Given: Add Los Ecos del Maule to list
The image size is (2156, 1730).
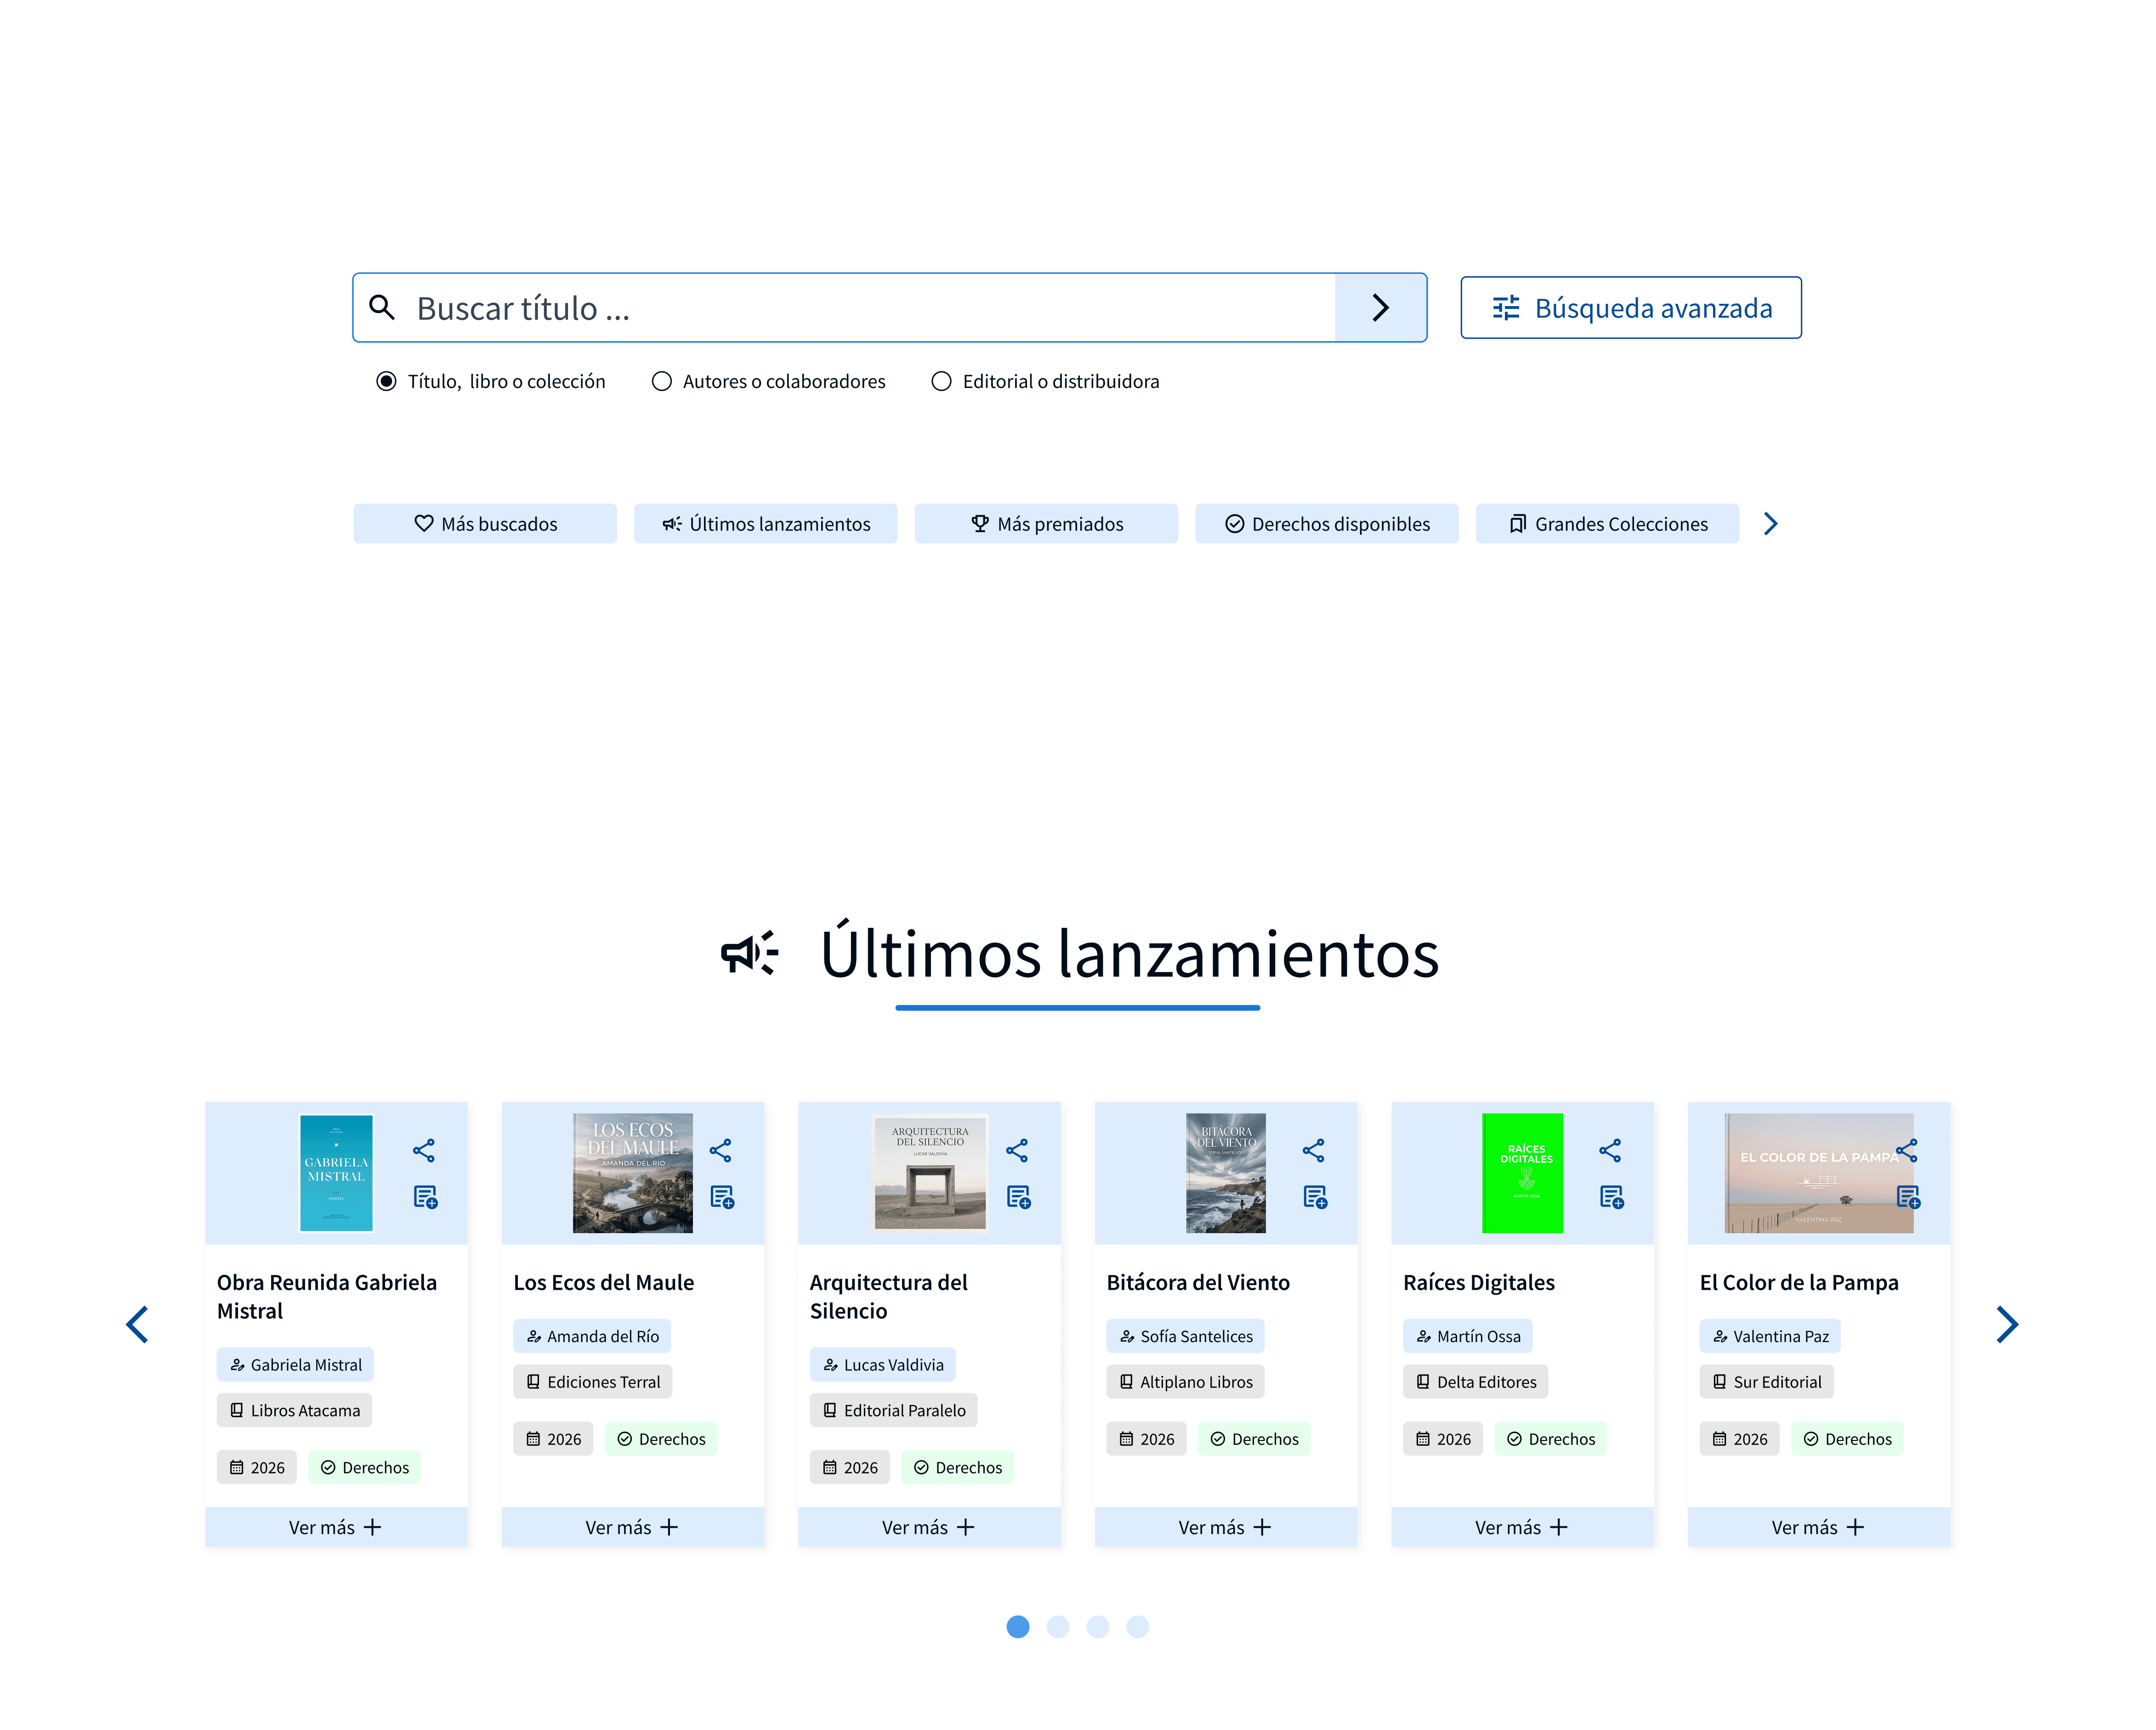Looking at the screenshot, I should click(722, 1196).
